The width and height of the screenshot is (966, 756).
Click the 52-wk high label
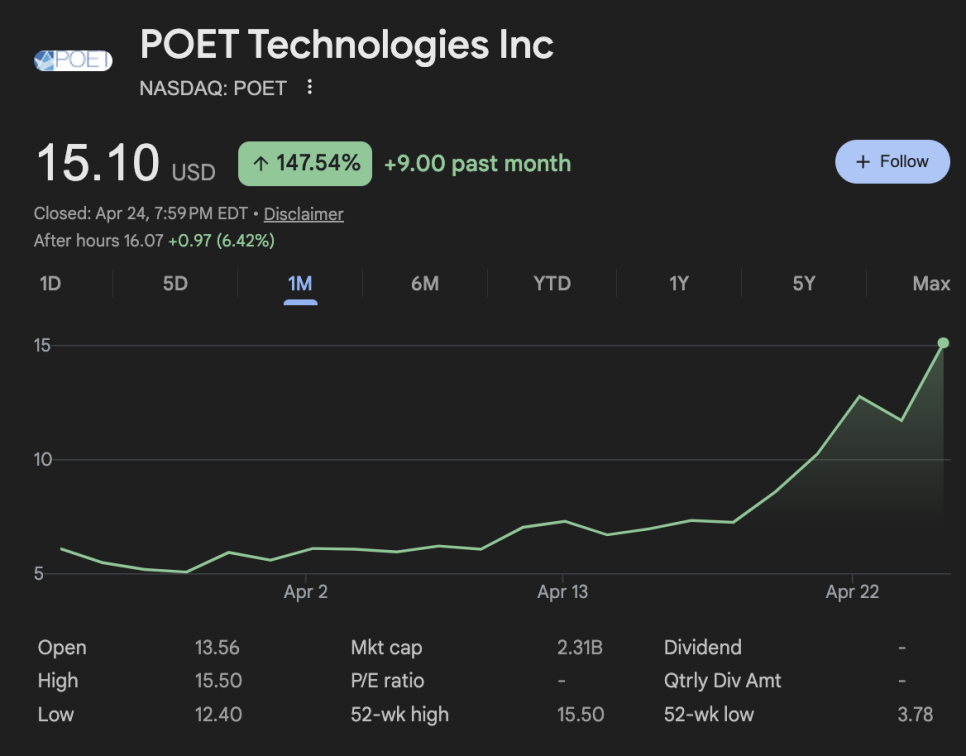(x=400, y=714)
